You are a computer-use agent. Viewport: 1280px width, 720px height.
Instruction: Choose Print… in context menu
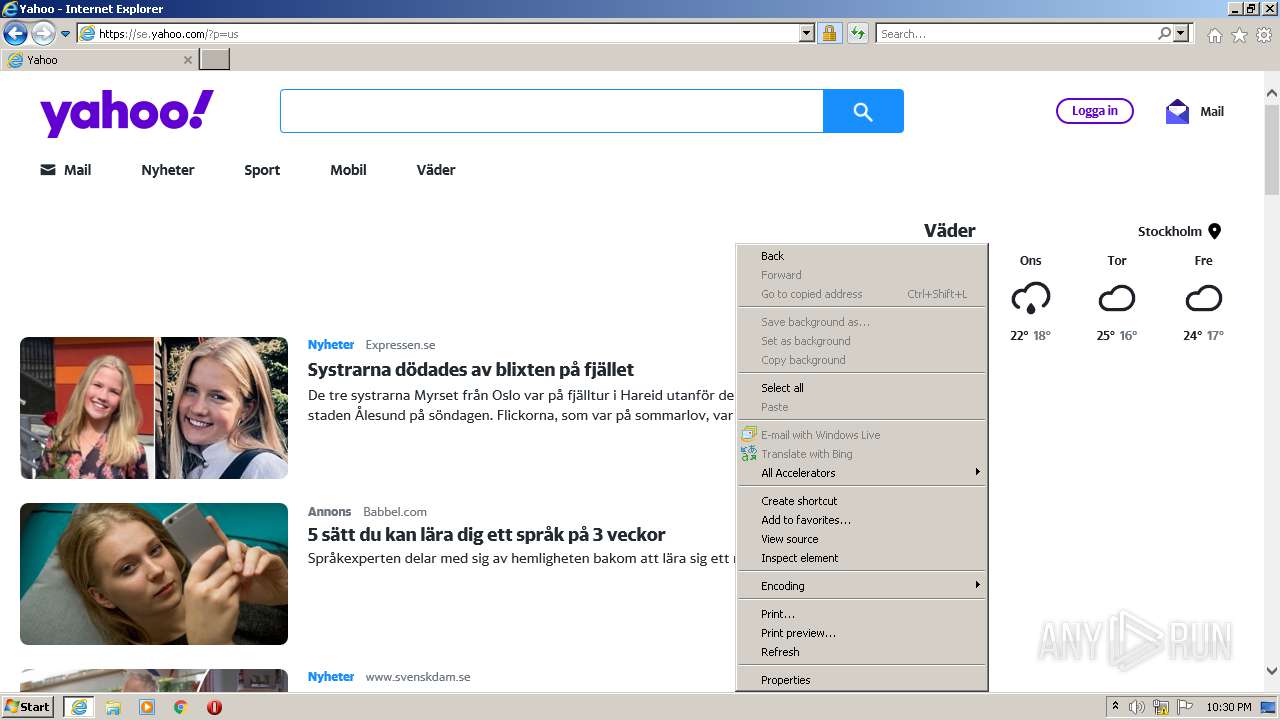click(x=862, y=614)
